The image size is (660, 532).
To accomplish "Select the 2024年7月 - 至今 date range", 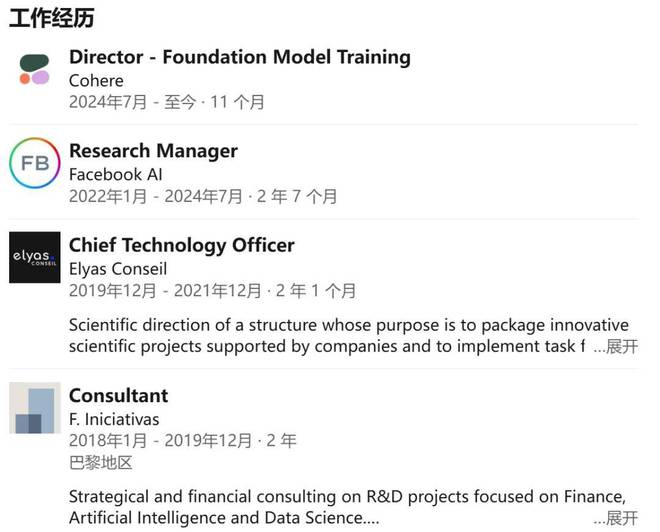I will tap(133, 102).
